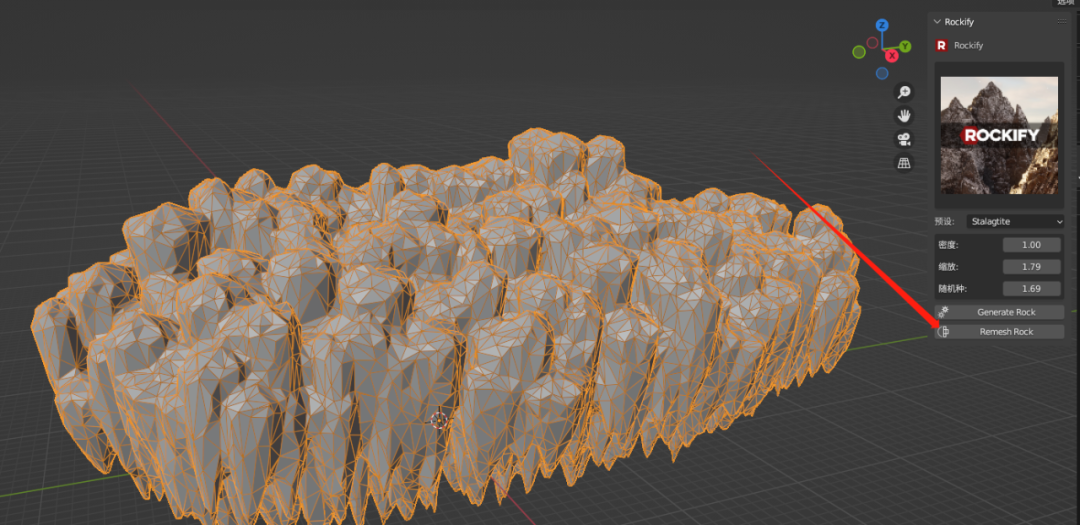Click the negative Z blue circle on gizmo

pyautogui.click(x=882, y=73)
